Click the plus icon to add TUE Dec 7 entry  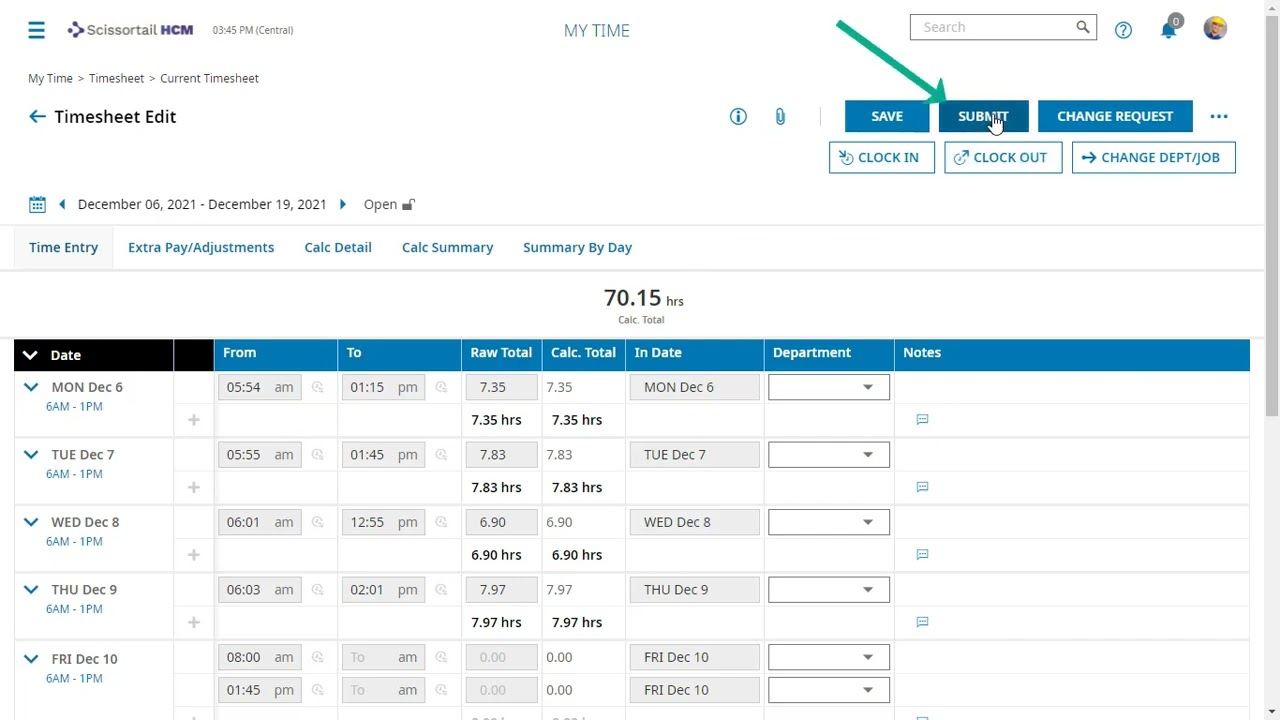[193, 487]
